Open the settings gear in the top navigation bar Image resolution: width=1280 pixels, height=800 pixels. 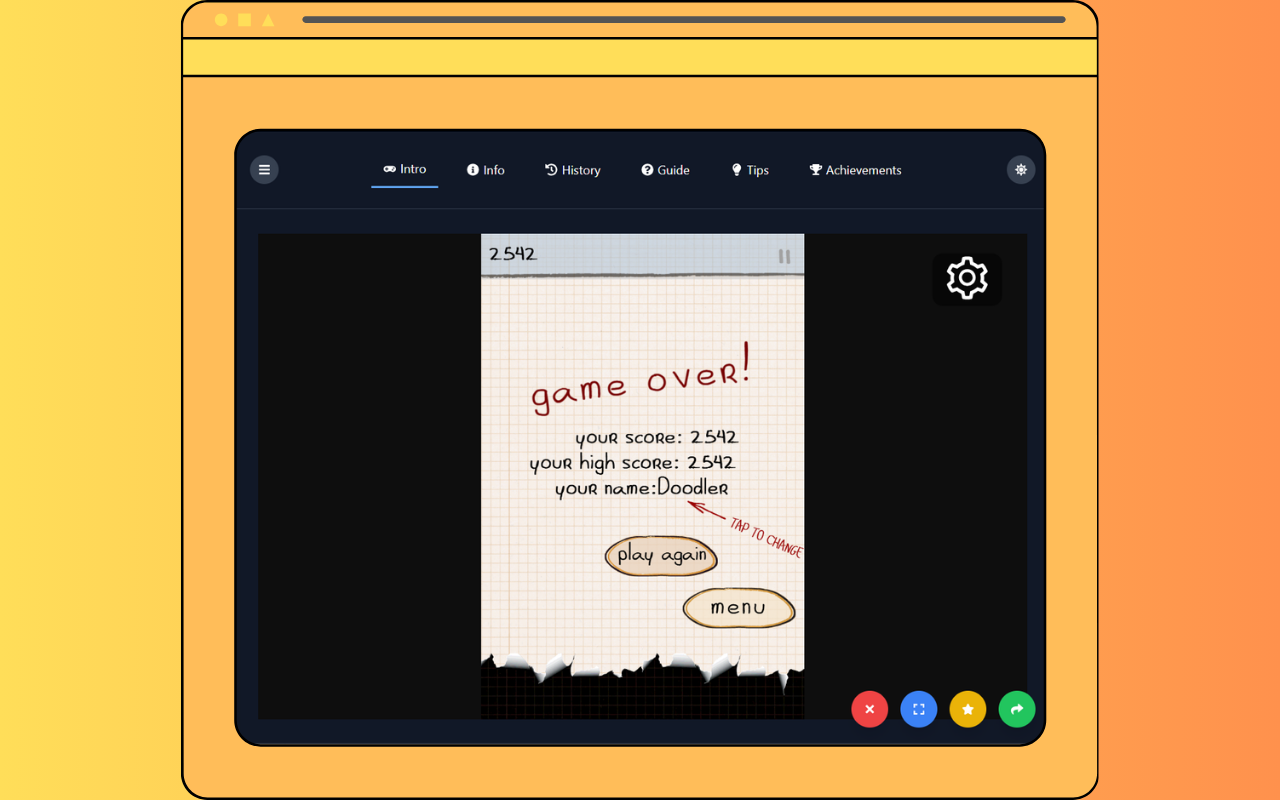pyautogui.click(x=1020, y=169)
